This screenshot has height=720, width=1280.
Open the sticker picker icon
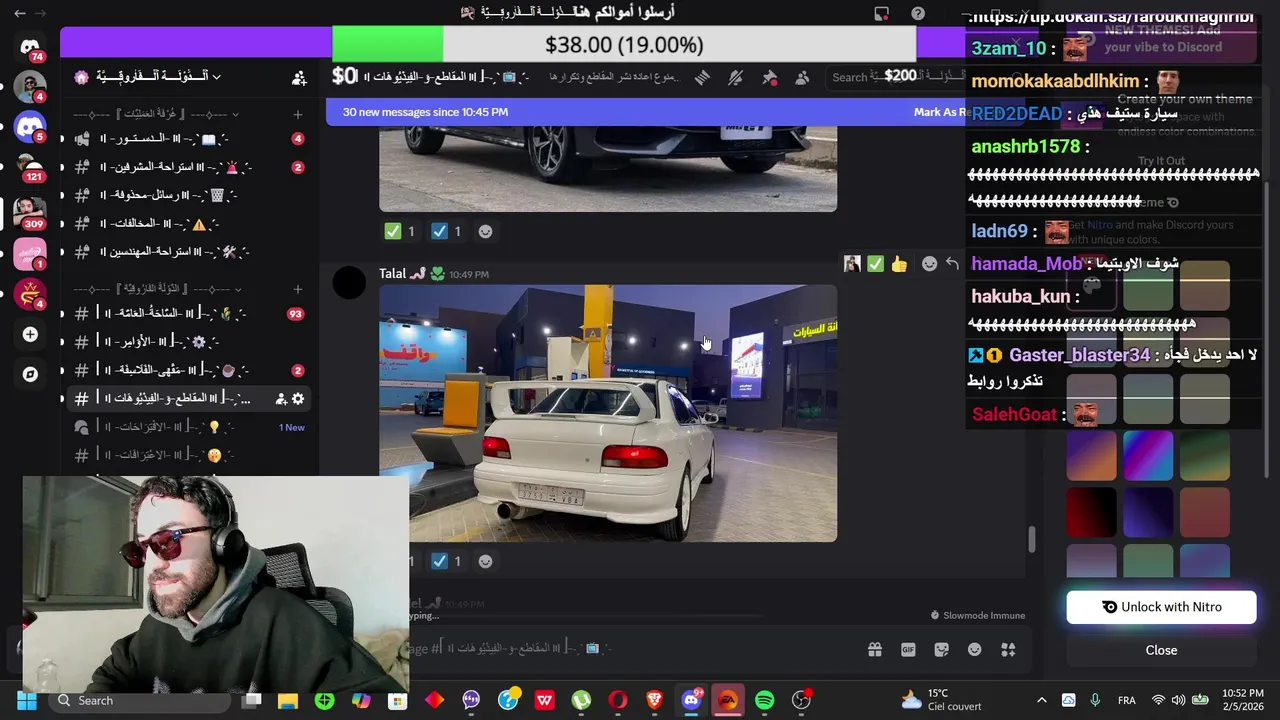941,649
